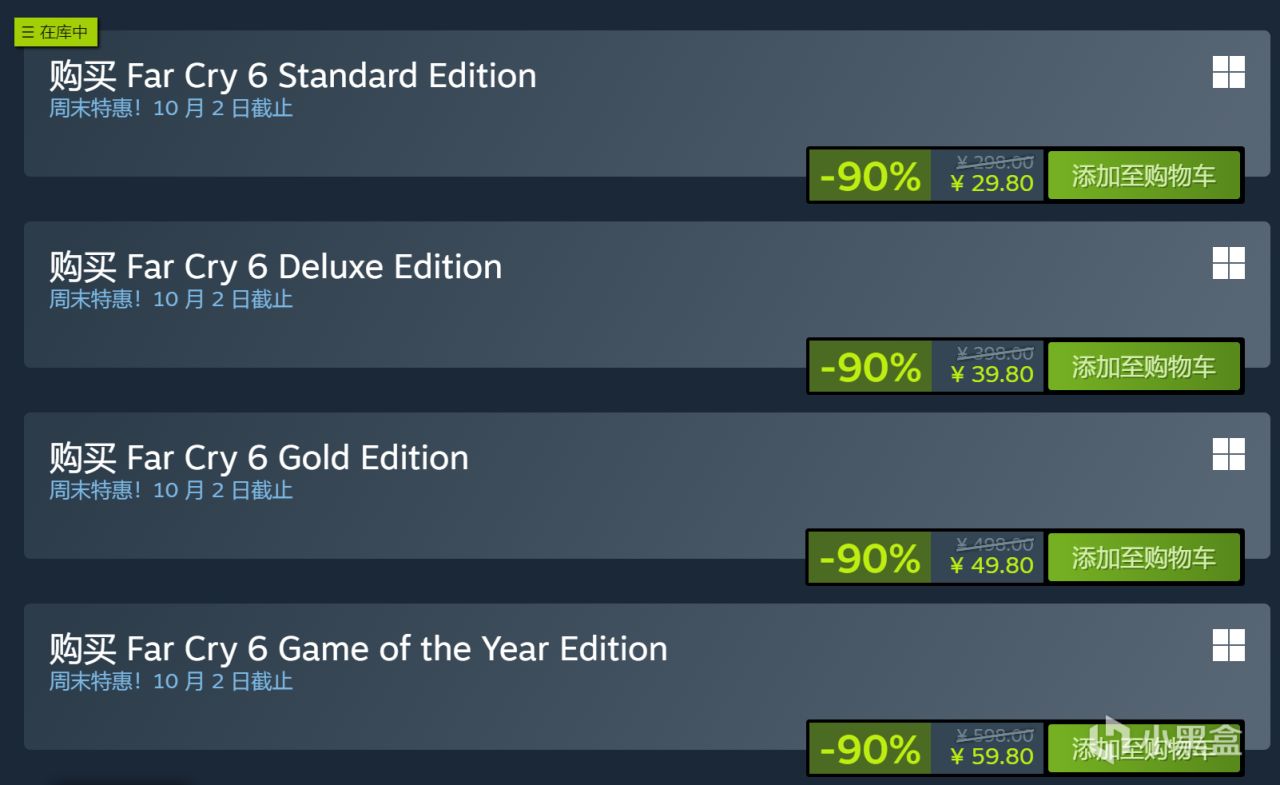Click the -90% badge for Deluxe Edition
The image size is (1280, 785).
[x=870, y=367]
